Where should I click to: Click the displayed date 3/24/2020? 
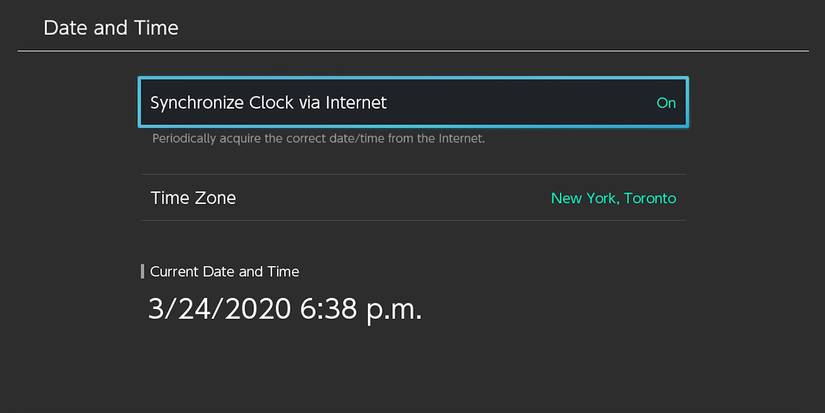[x=220, y=309]
